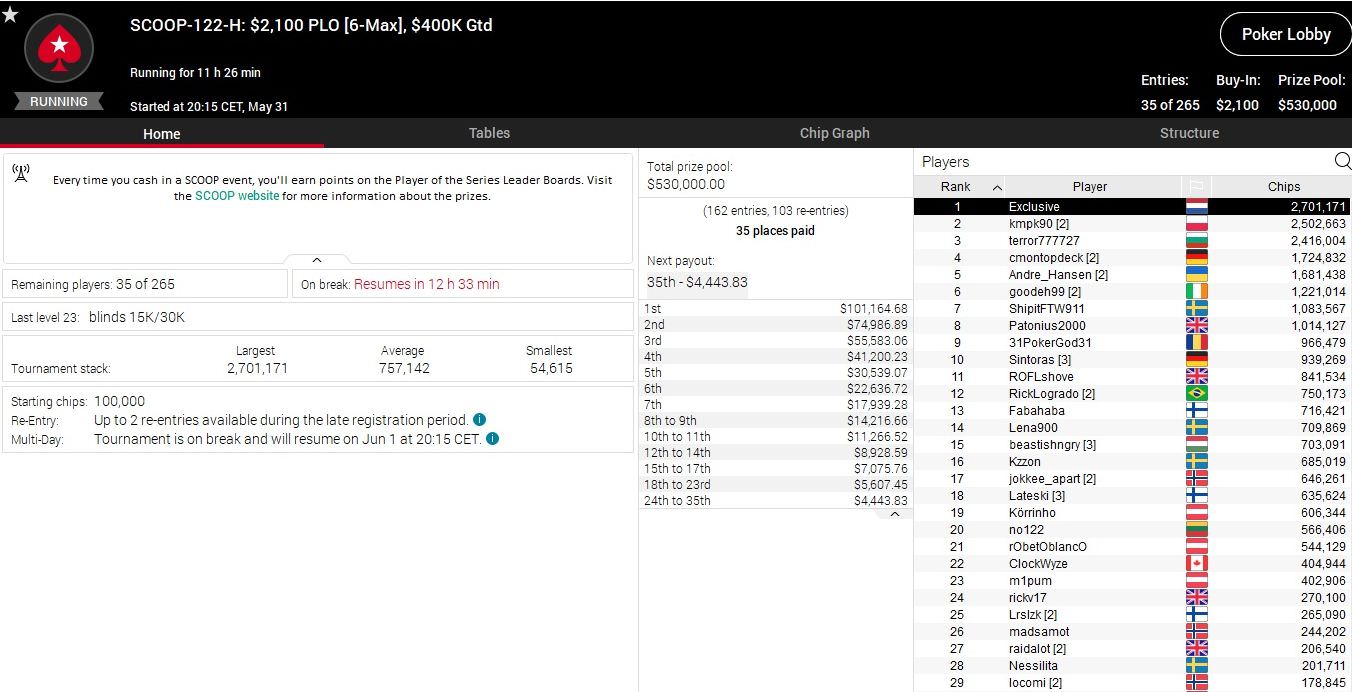This screenshot has width=1352, height=692.
Task: Click the Multi-Day info icon
Action: tap(493, 439)
